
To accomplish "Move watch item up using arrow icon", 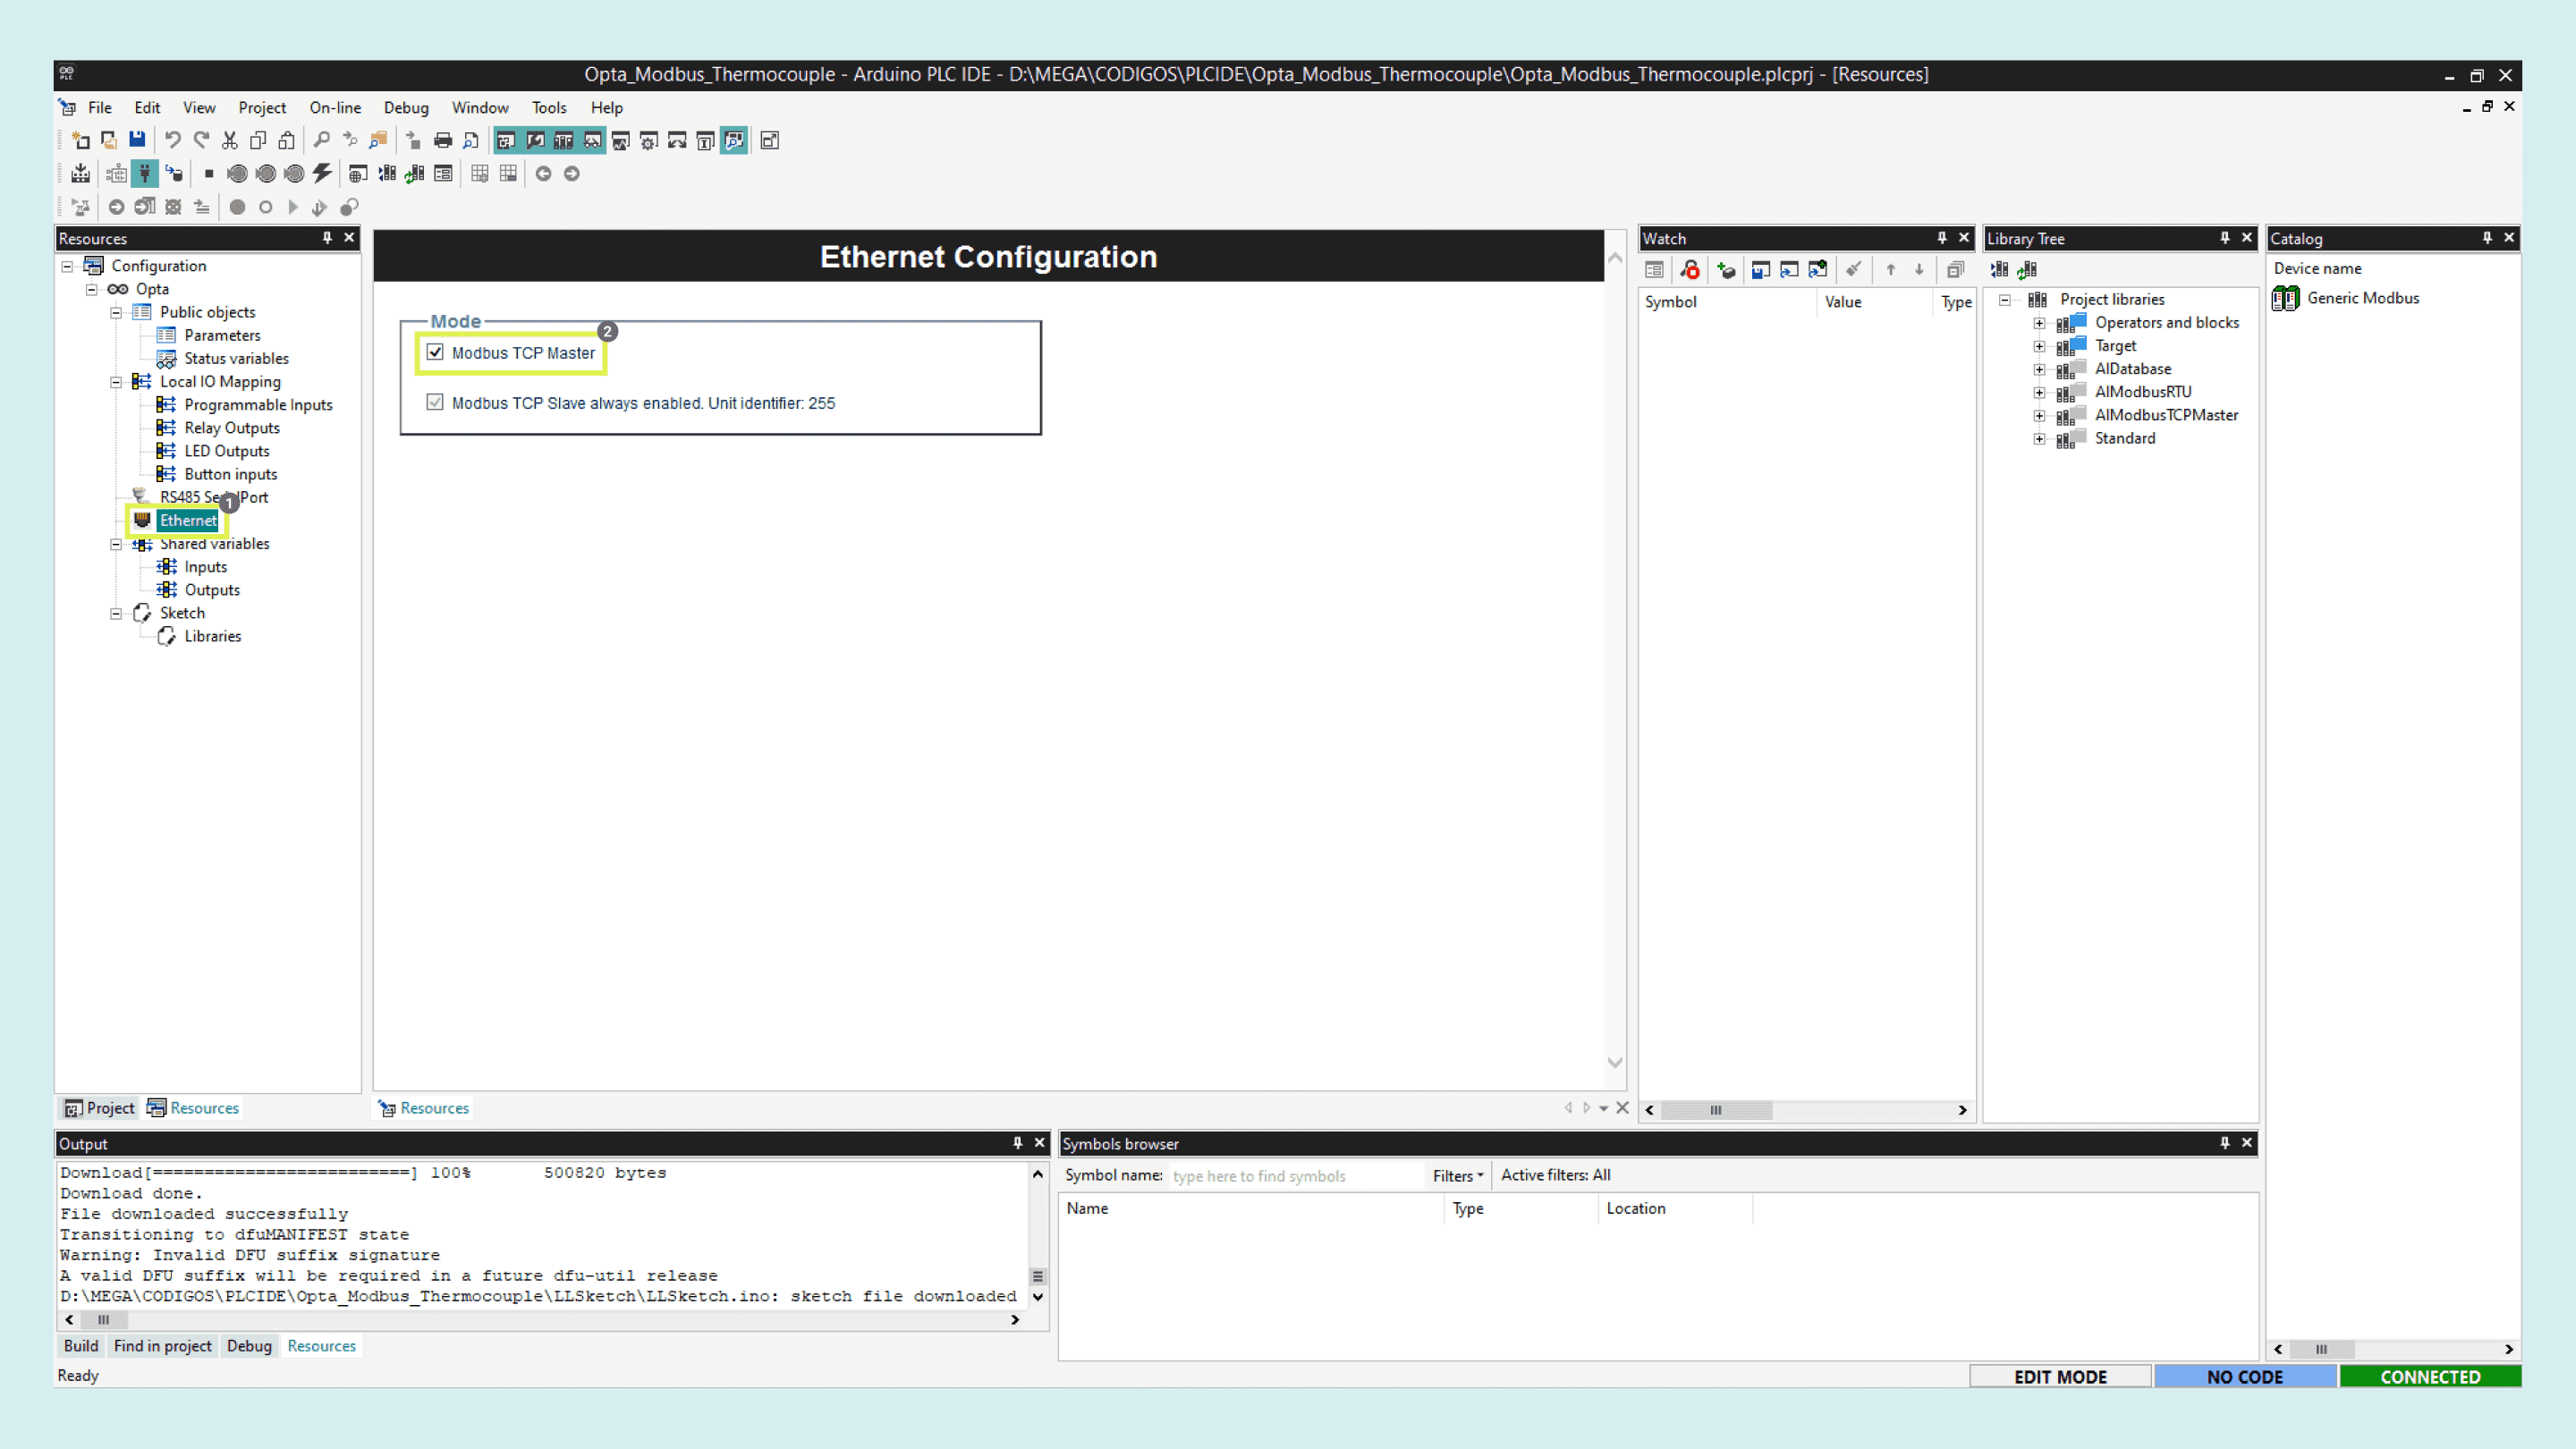I will (x=1890, y=269).
